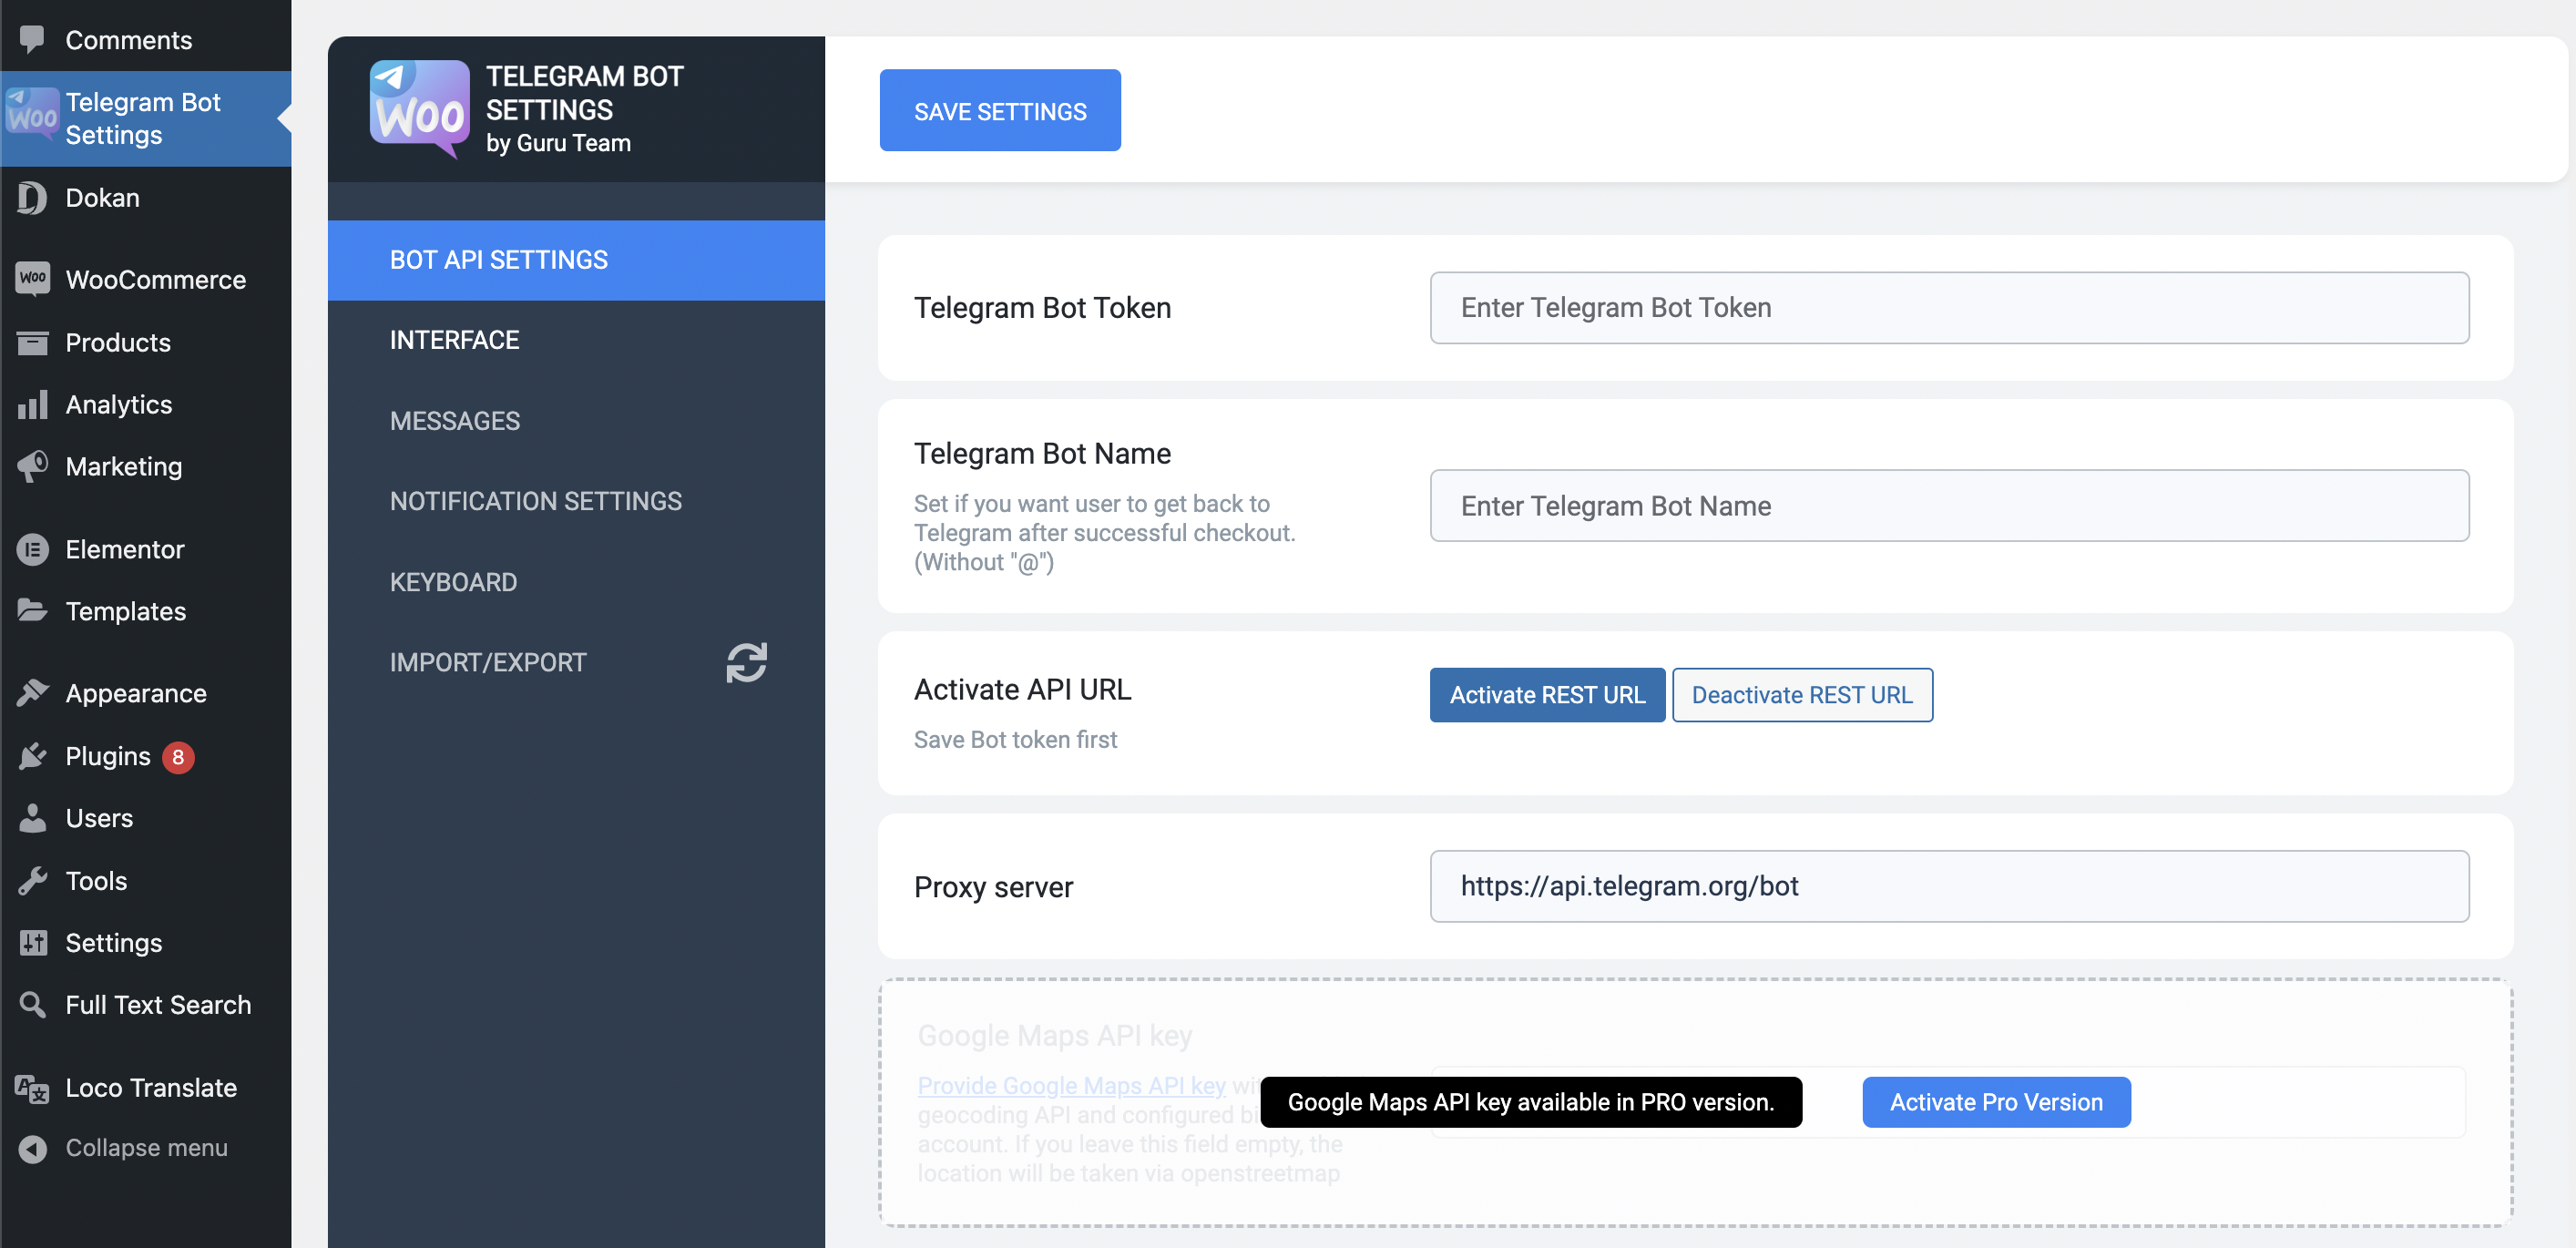2576x1248 pixels.
Task: Follow the Provide Google Maps API key link
Action: tap(1071, 1085)
